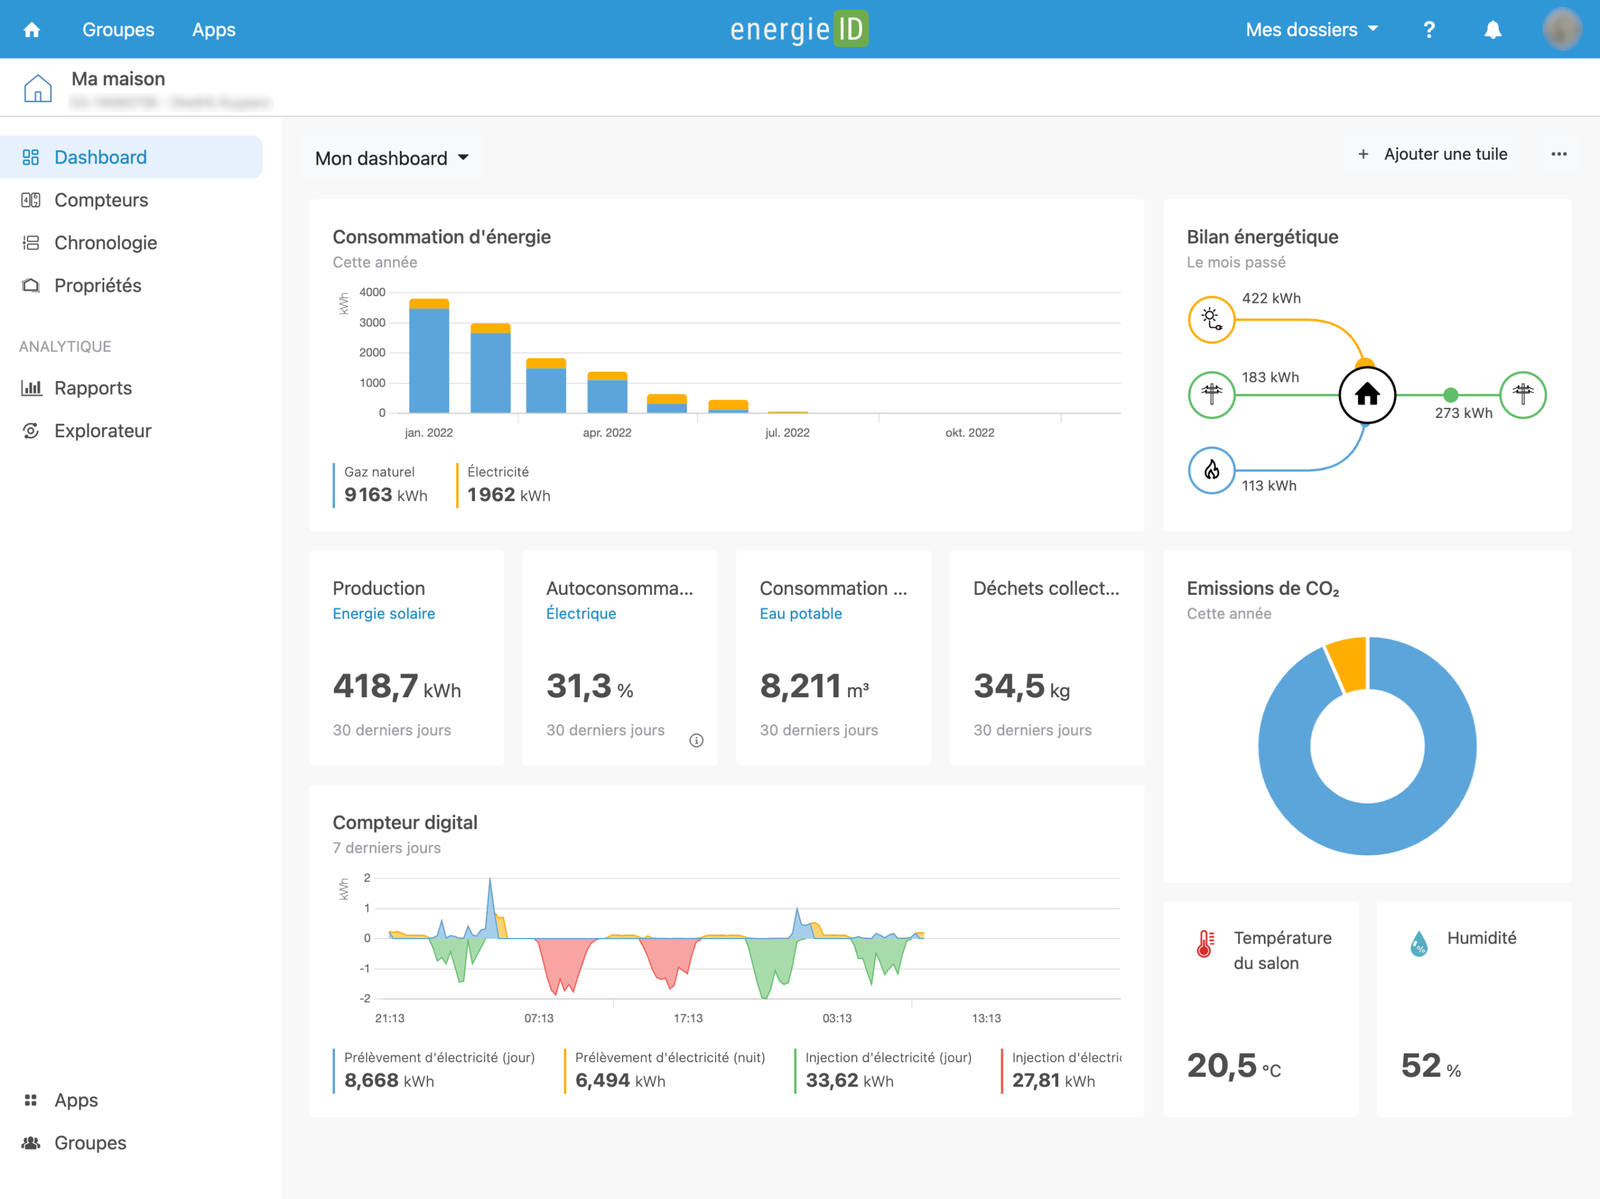Click Ajouter une tuile button
Image resolution: width=1600 pixels, height=1199 pixels.
click(x=1432, y=154)
